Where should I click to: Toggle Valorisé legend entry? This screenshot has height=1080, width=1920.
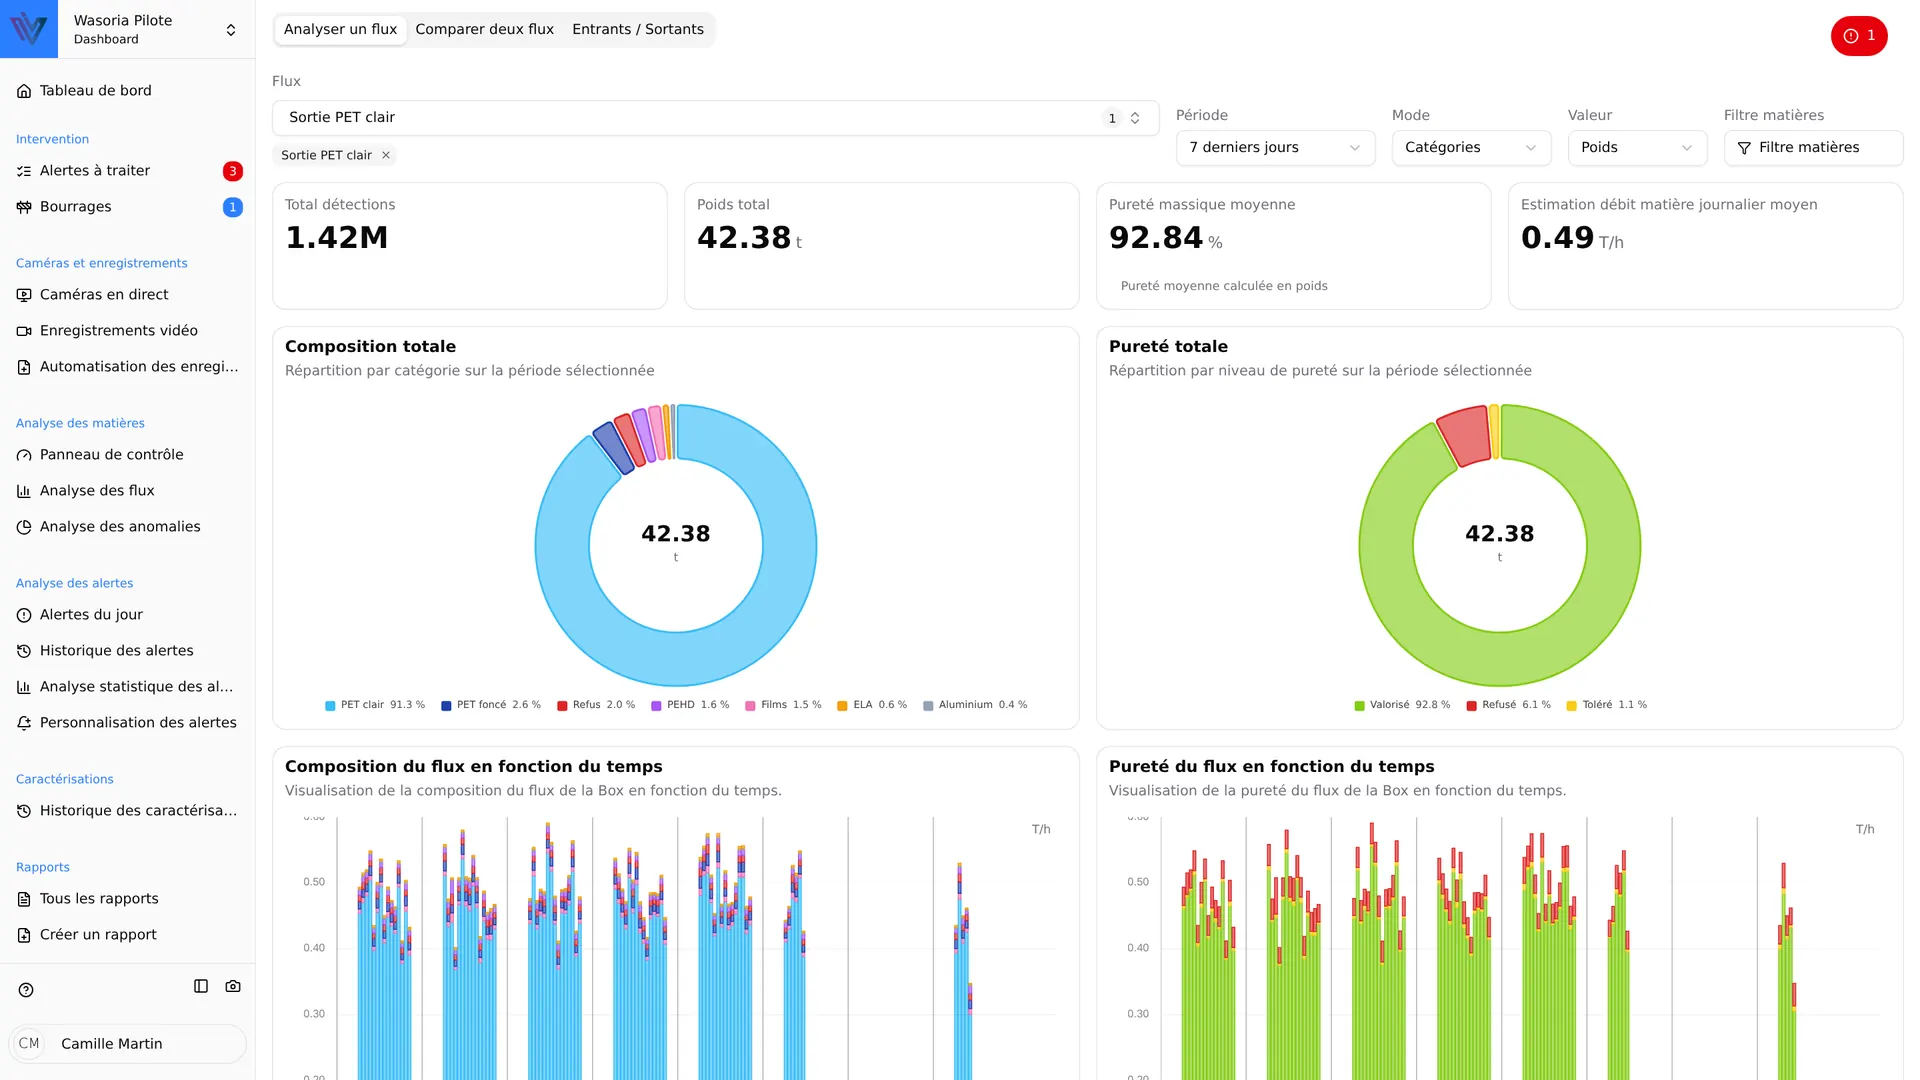[1402, 705]
